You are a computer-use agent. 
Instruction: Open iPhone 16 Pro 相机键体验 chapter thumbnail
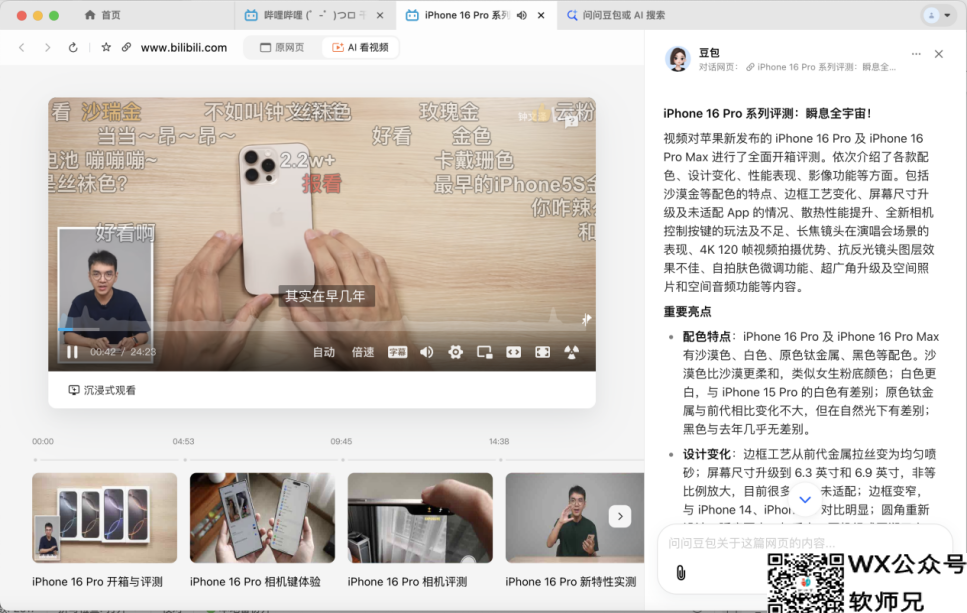pyautogui.click(x=262, y=517)
